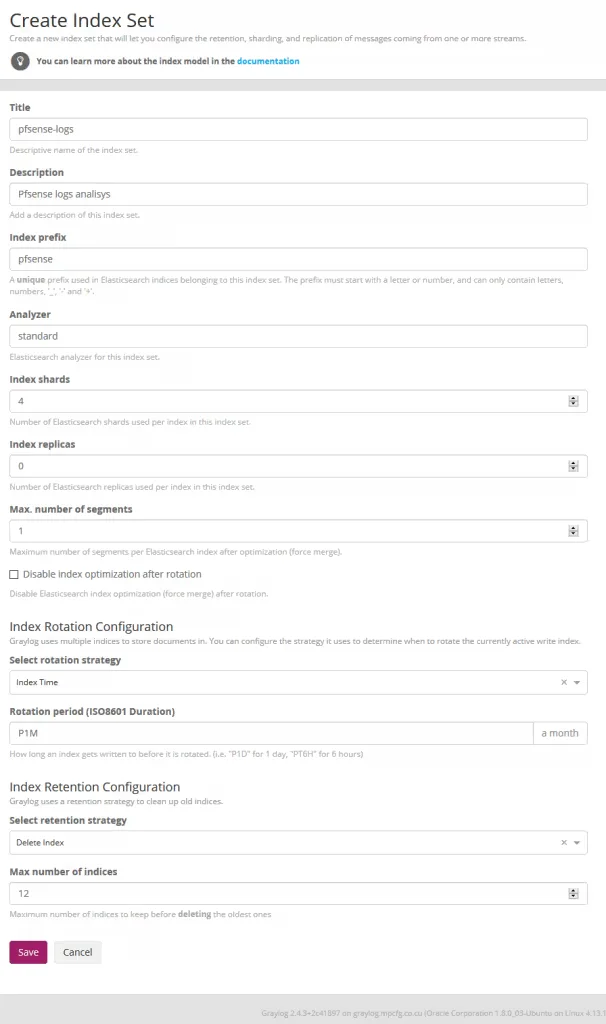Viewport: 606px width, 1024px height.
Task: Open the Index Time rotation strategy select
Action: click(x=280, y=682)
